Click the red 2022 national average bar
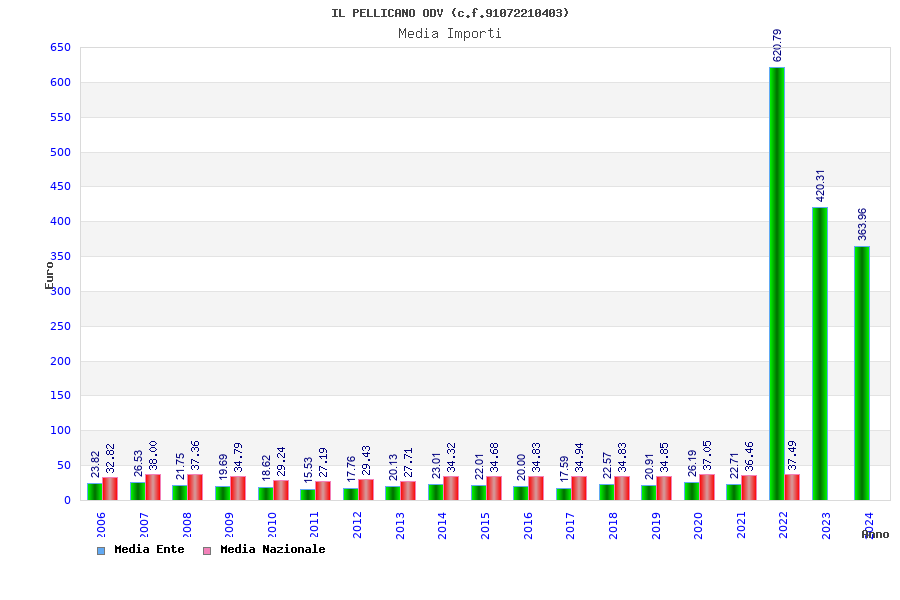The width and height of the screenshot is (900, 600). click(792, 487)
